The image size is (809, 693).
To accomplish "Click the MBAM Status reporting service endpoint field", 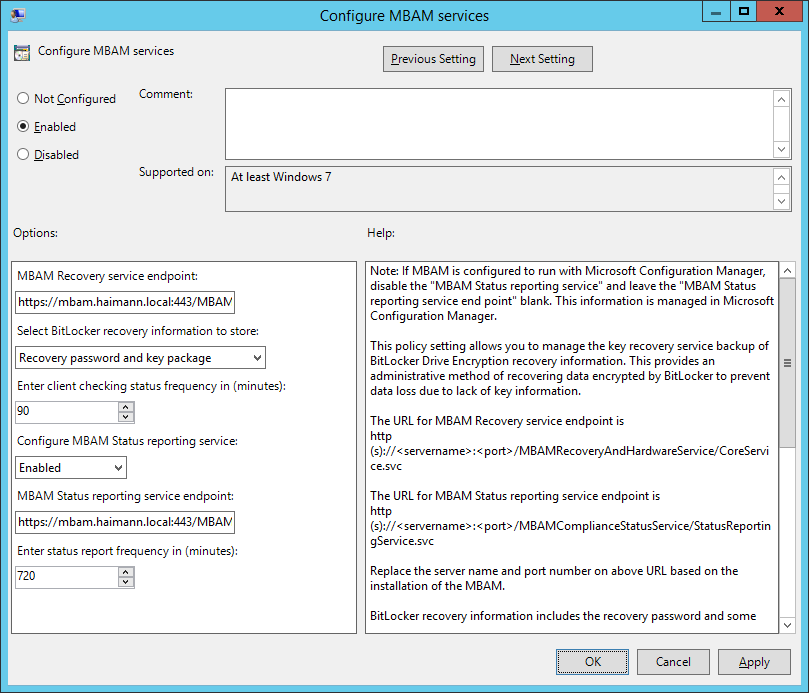I will pyautogui.click(x=125, y=522).
